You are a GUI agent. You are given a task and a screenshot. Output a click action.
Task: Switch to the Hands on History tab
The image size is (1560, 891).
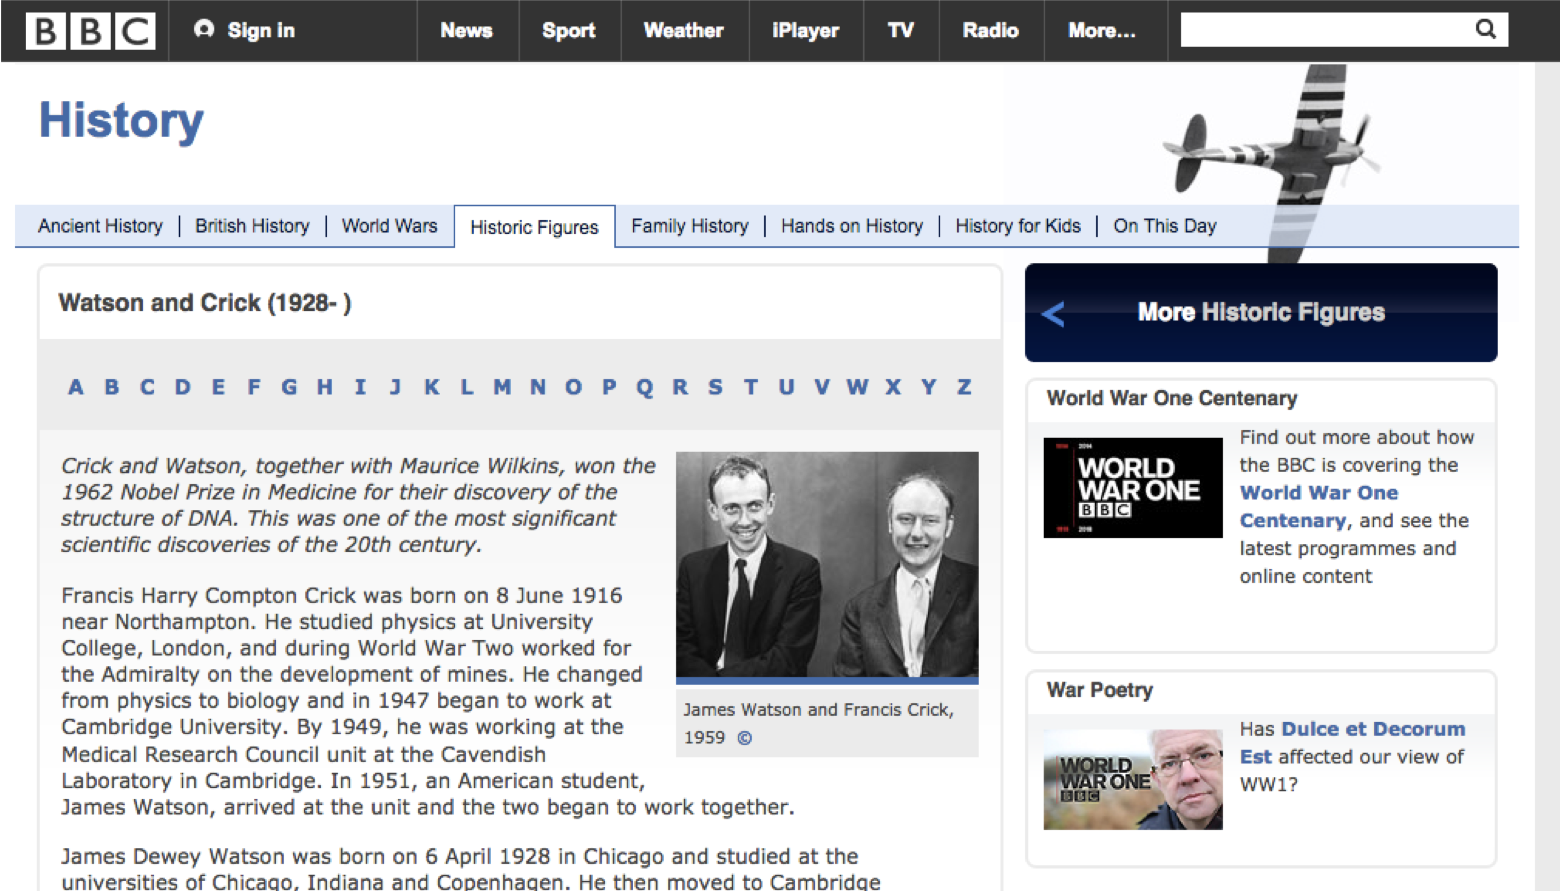(852, 226)
